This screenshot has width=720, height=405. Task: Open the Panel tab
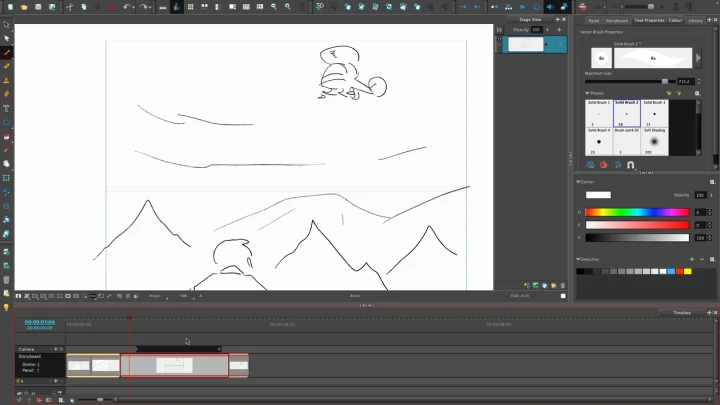click(x=593, y=19)
